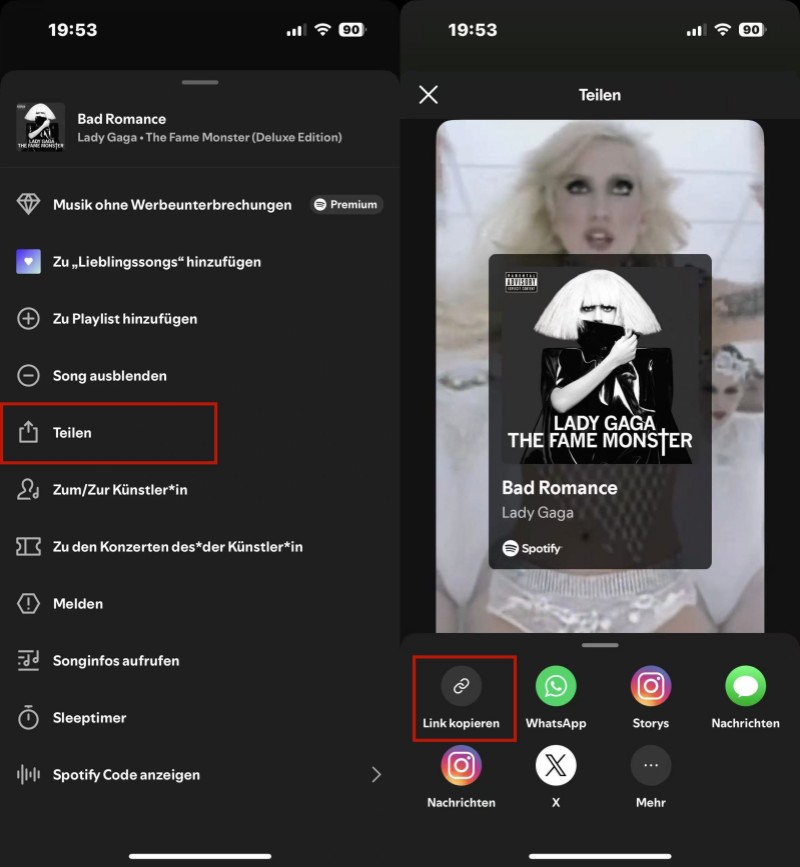Tap the Premium badge
The height and width of the screenshot is (867, 800).
click(x=346, y=205)
